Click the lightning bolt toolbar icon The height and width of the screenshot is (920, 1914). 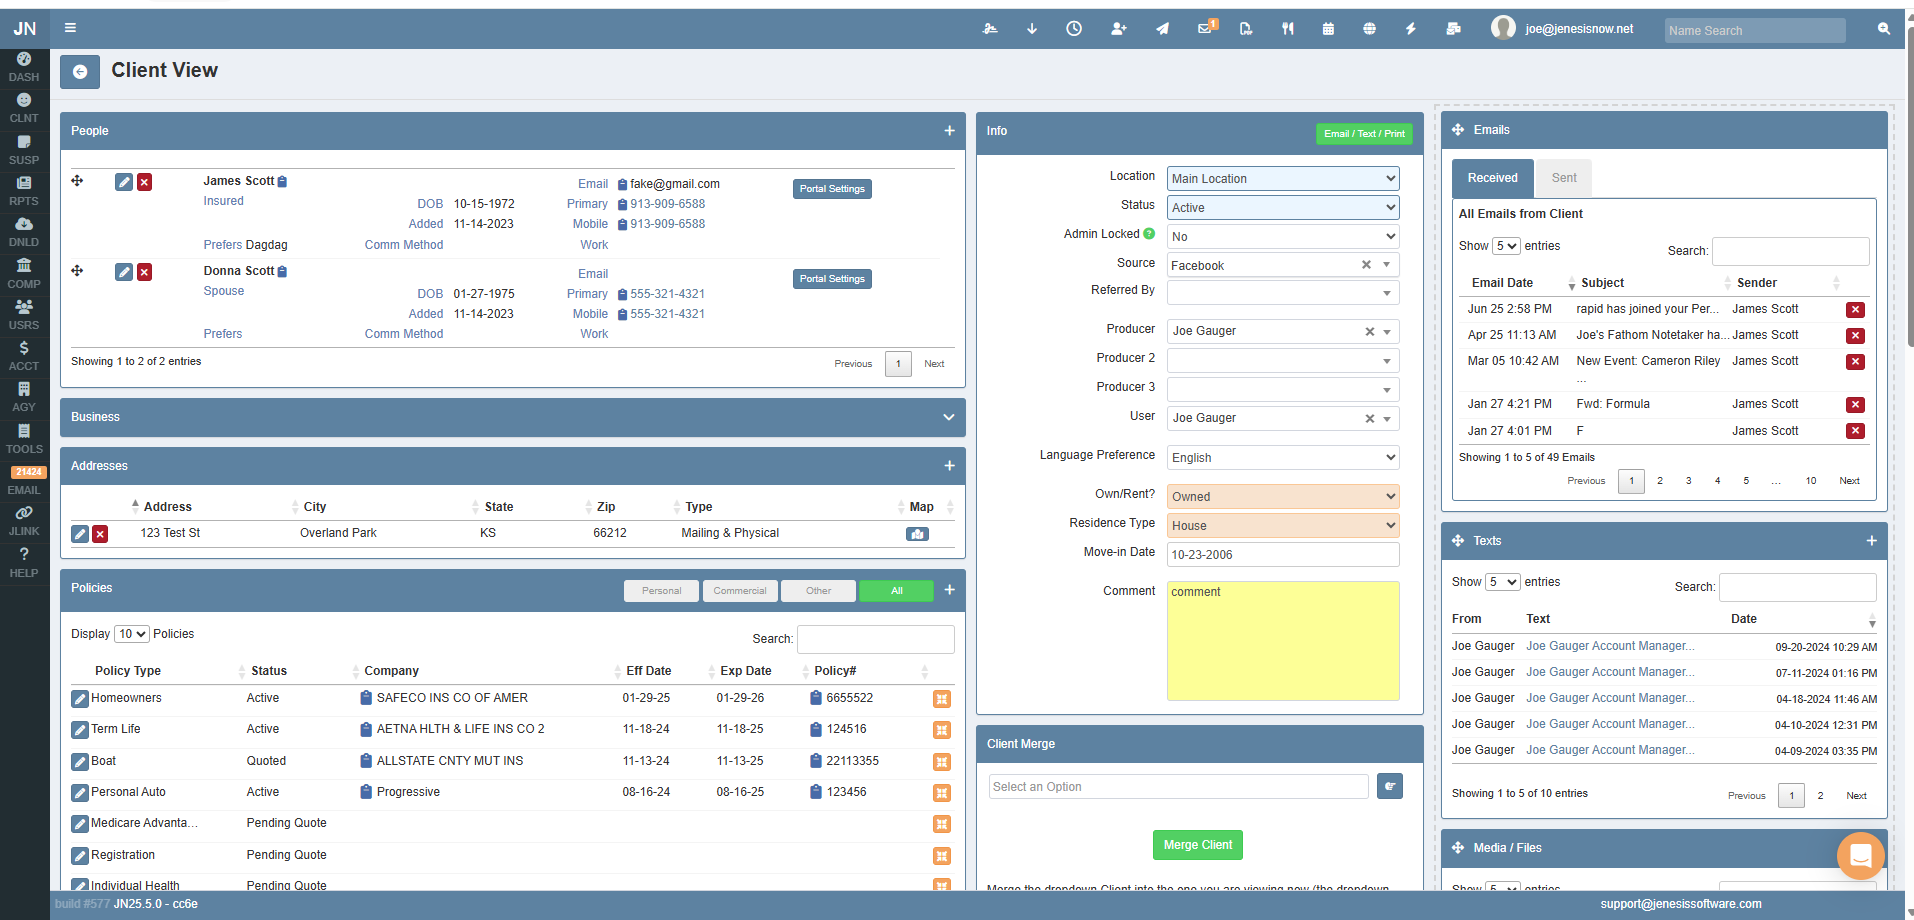click(1410, 28)
